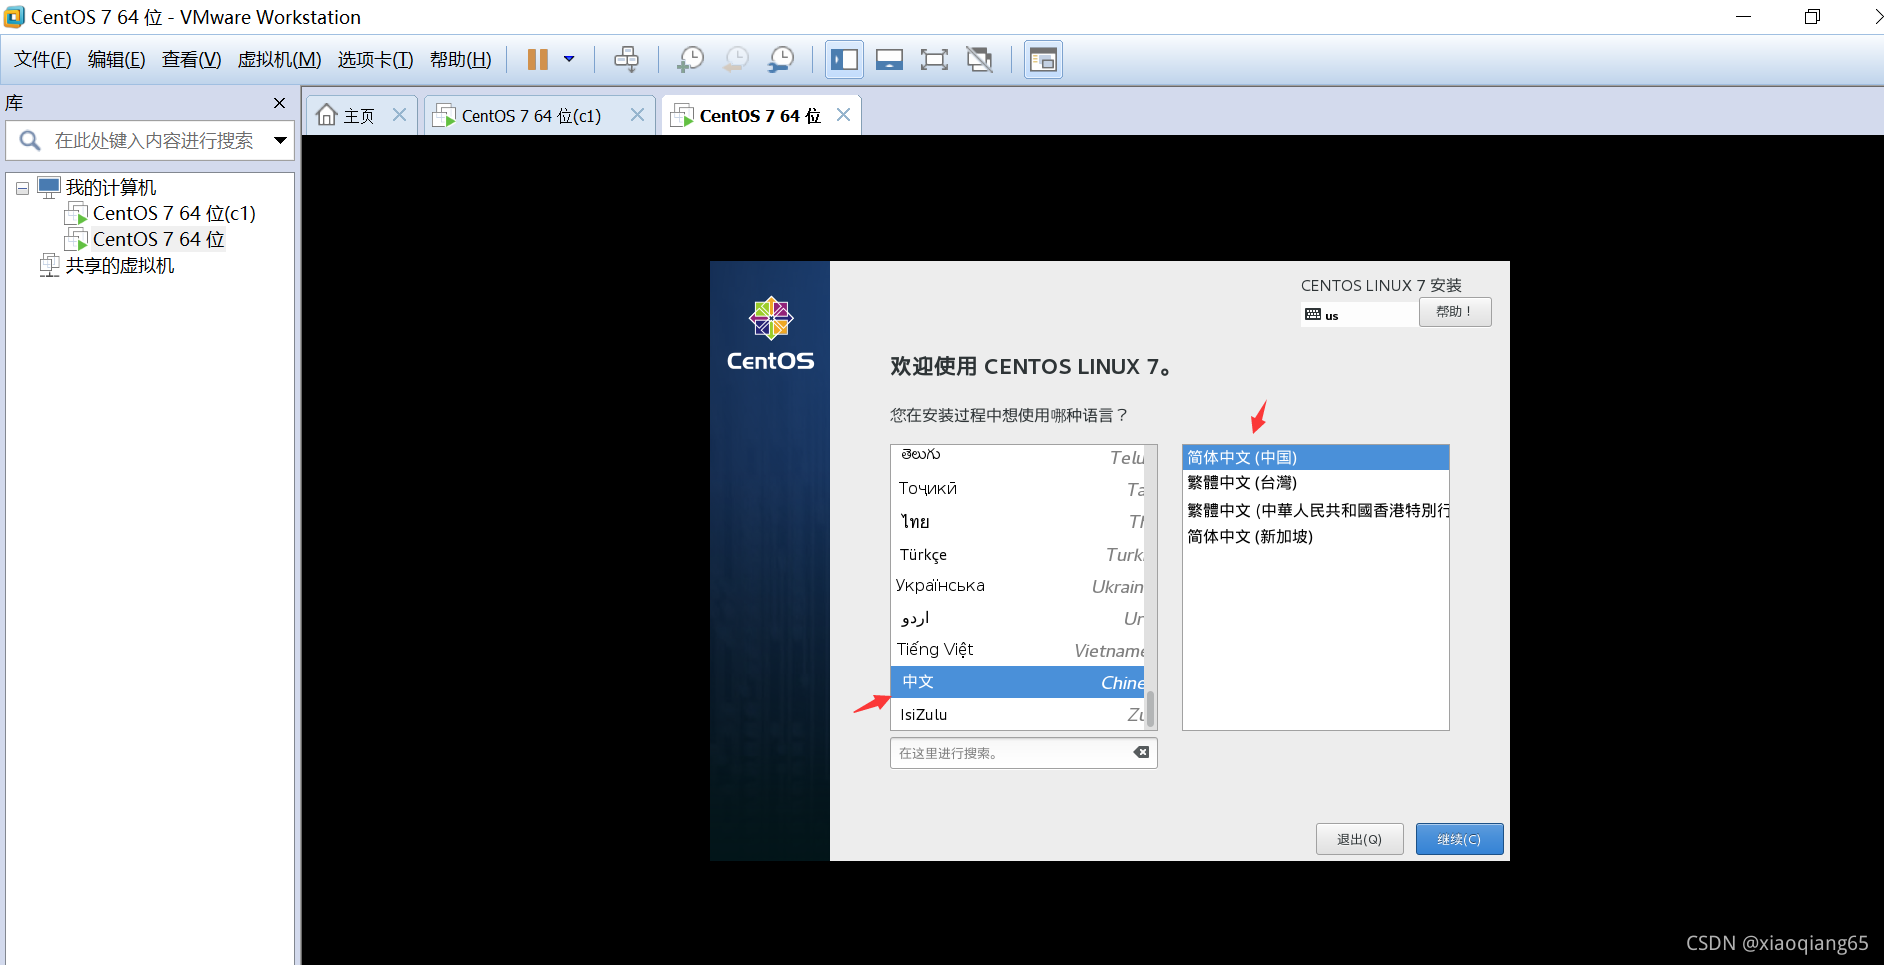Image resolution: width=1884 pixels, height=965 pixels.
Task: Enter full screen mode icon
Action: coord(934,60)
